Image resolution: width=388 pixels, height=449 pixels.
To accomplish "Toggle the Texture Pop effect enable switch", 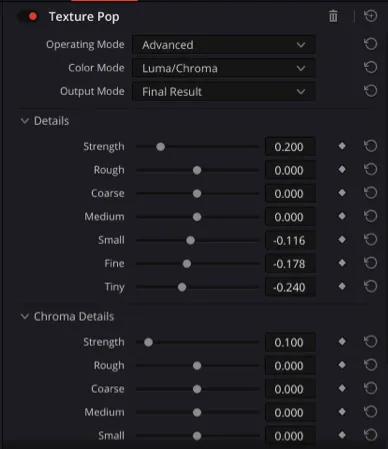I will click(x=28, y=16).
